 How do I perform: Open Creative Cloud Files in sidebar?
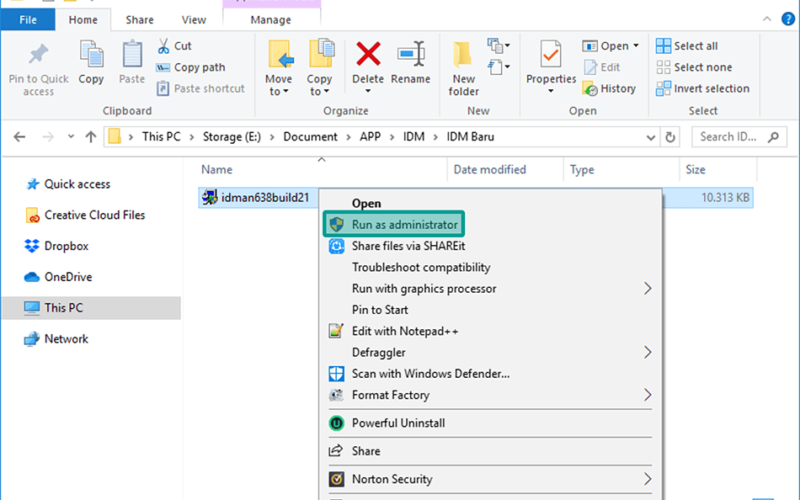[x=94, y=215]
